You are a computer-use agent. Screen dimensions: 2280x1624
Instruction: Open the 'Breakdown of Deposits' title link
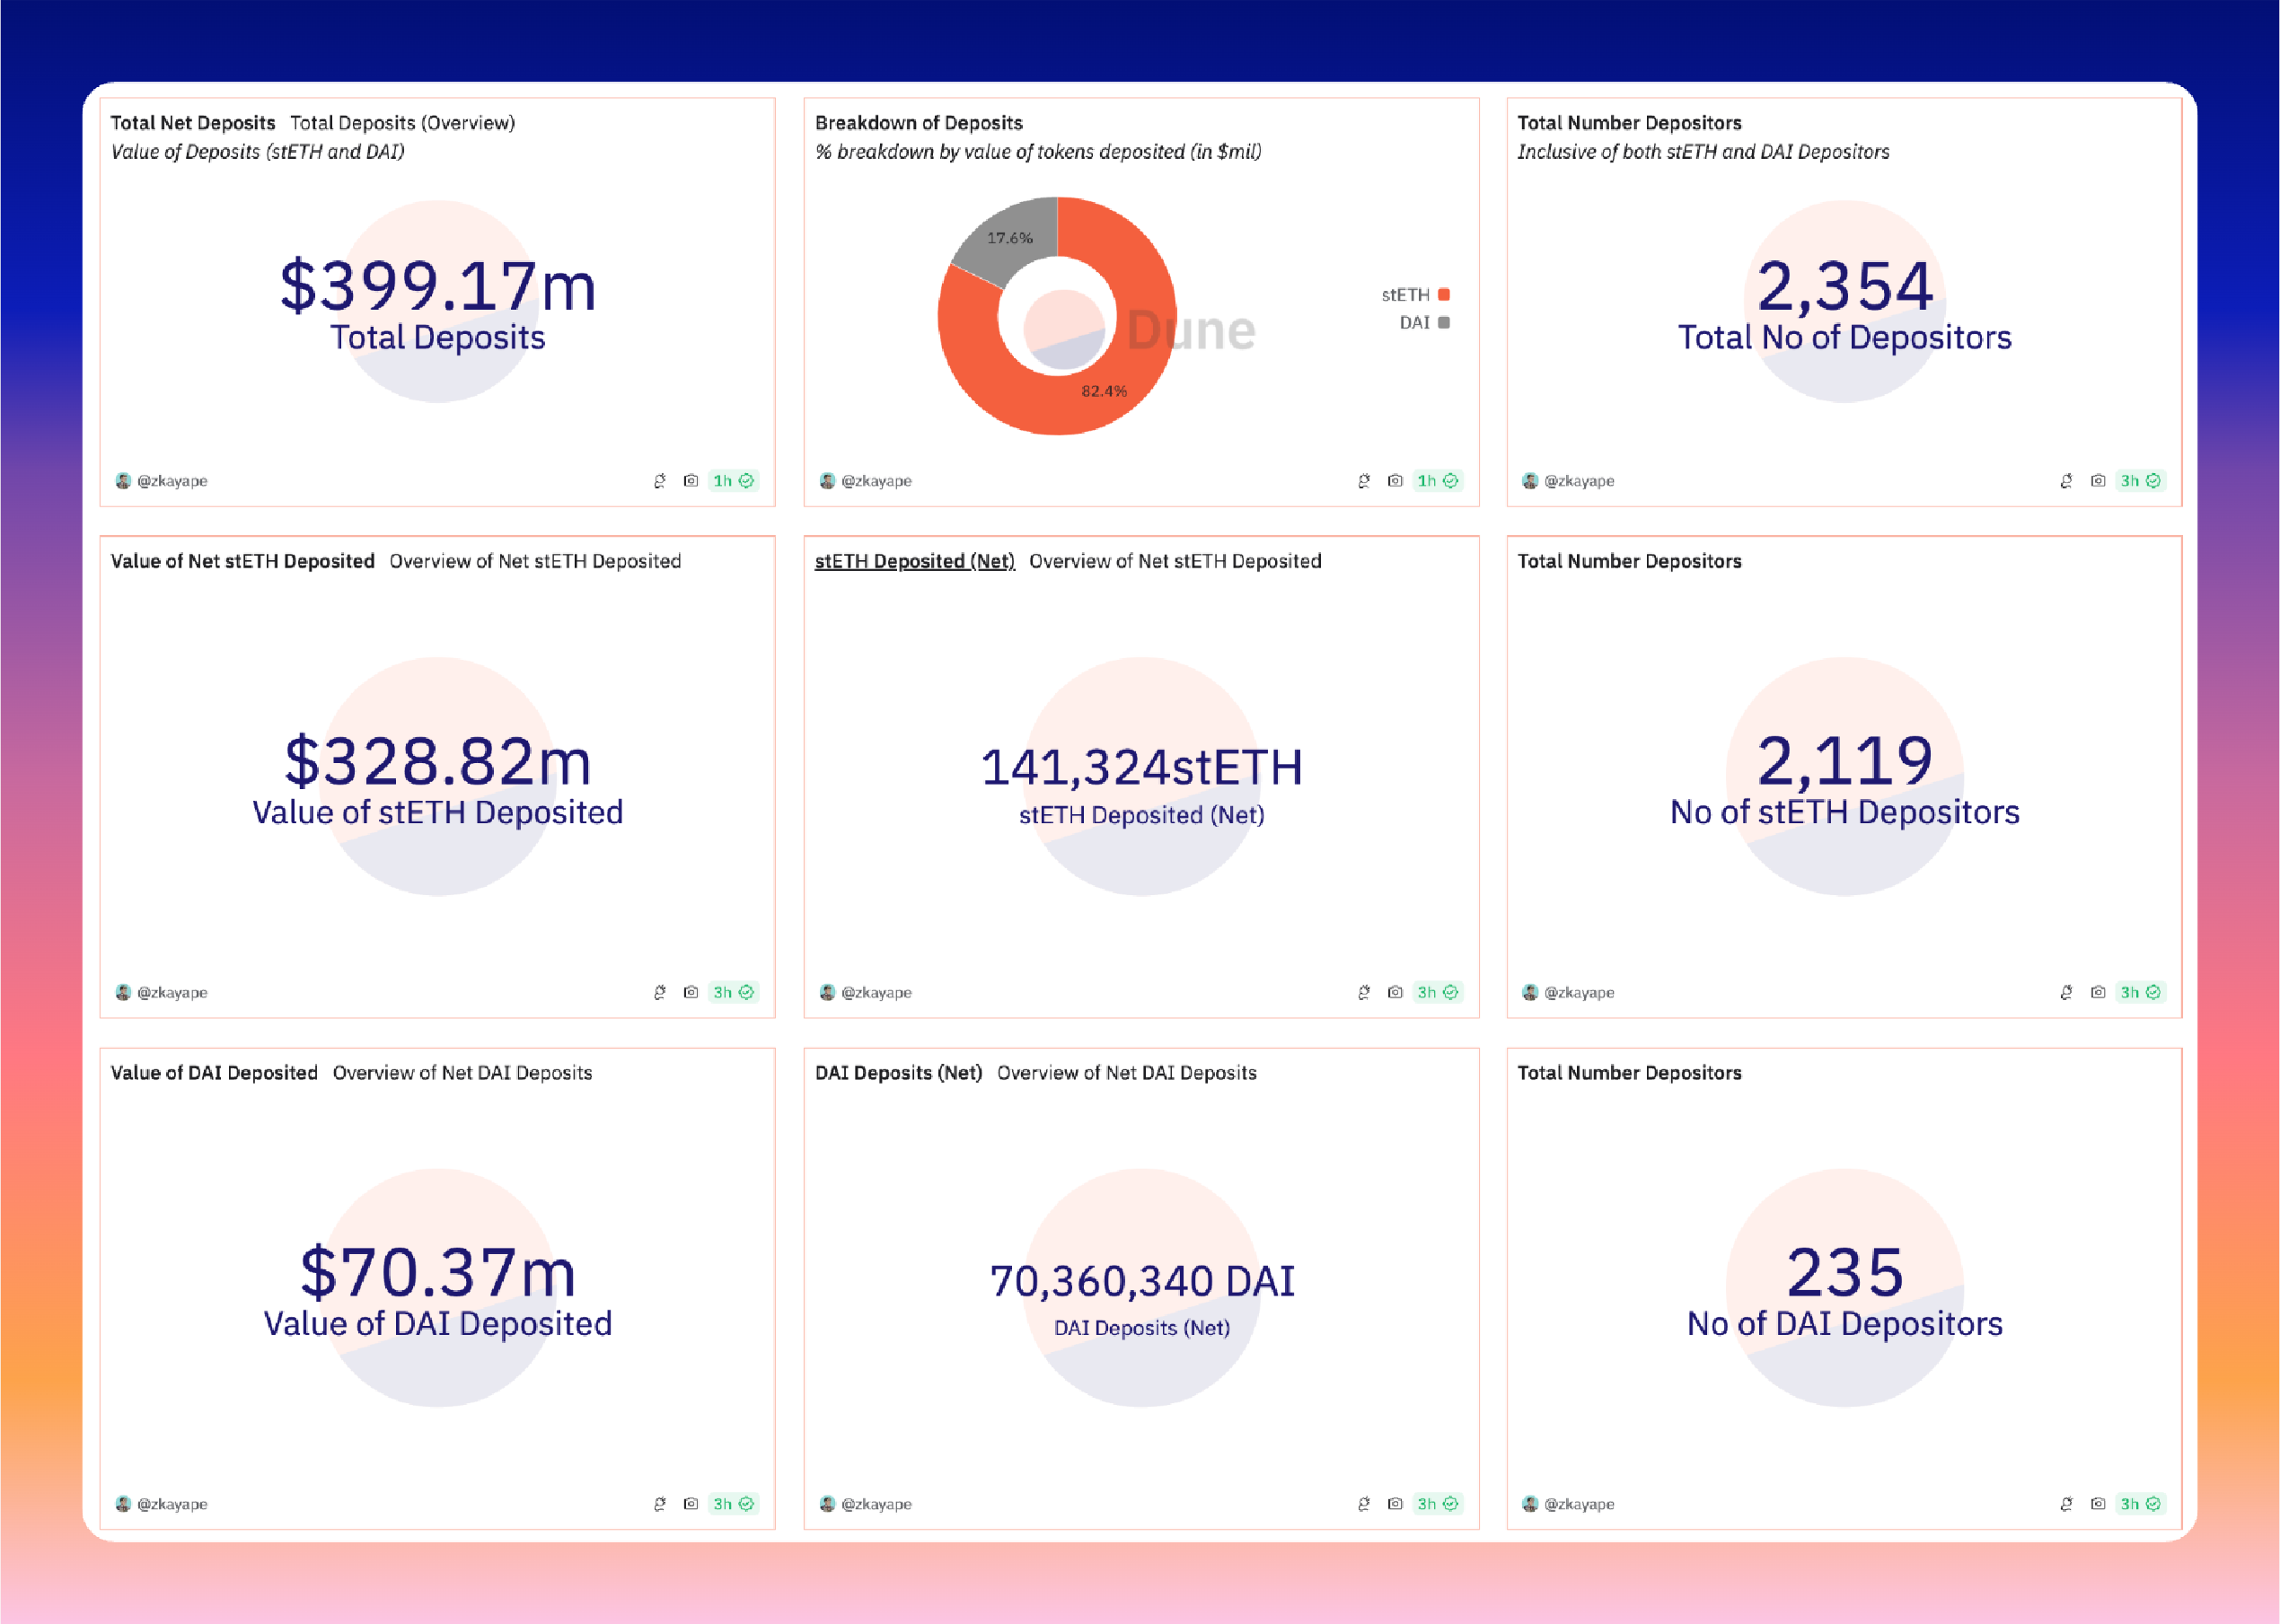(918, 123)
